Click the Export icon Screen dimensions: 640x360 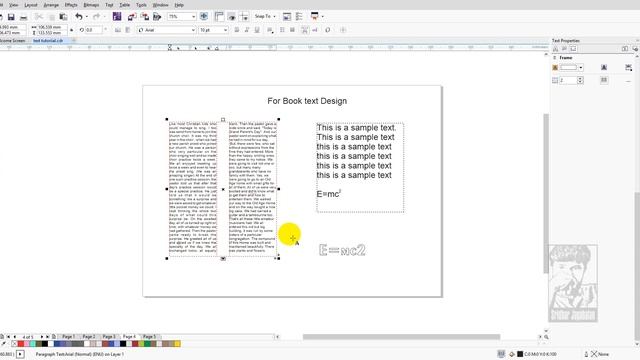(x=144, y=17)
